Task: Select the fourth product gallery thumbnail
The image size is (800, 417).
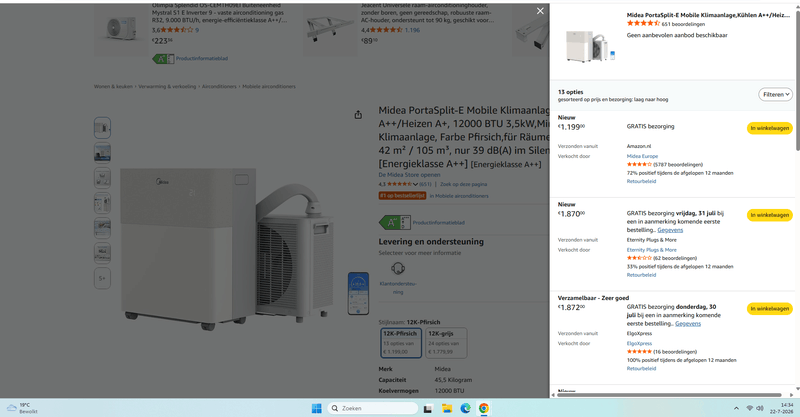Action: pos(102,203)
